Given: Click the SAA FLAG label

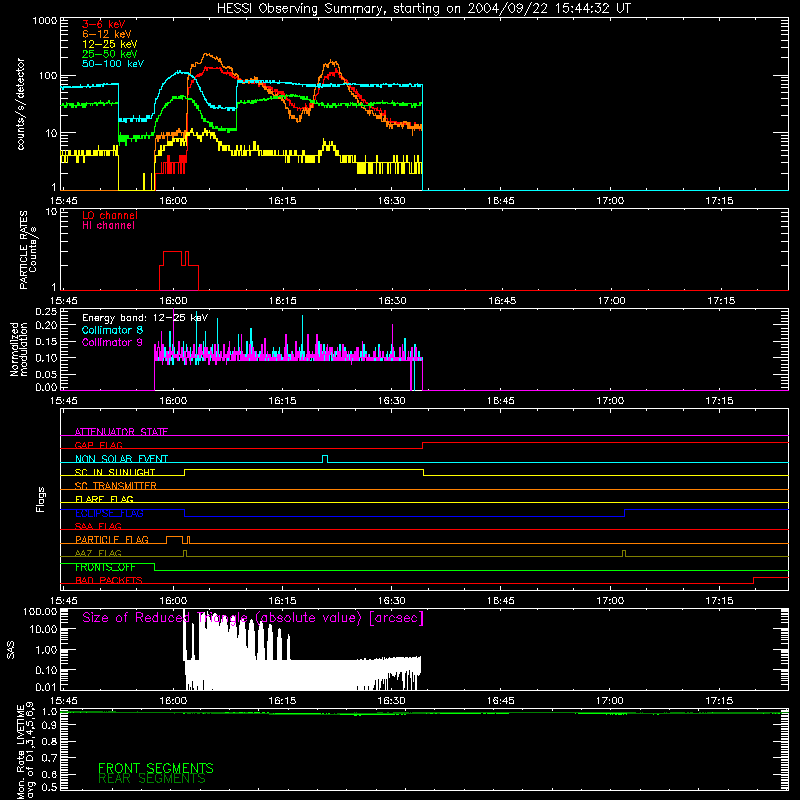Looking at the screenshot, I should 98,526.
